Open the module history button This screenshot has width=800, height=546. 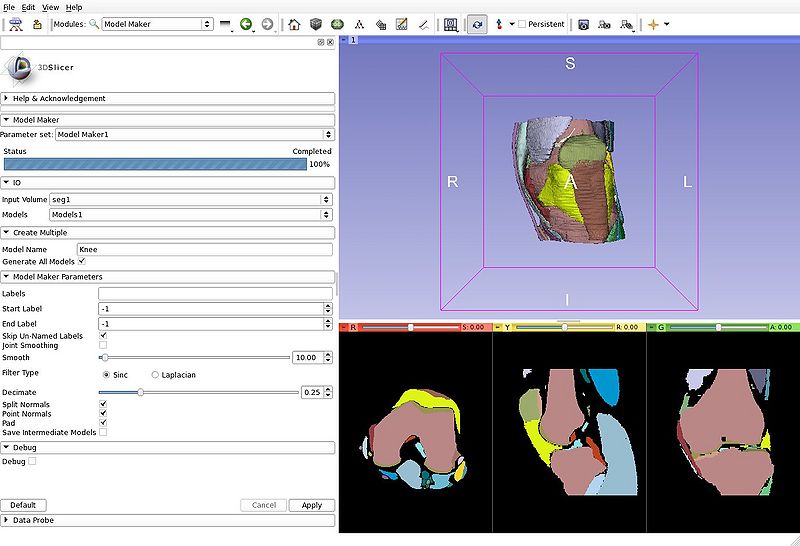coord(225,24)
